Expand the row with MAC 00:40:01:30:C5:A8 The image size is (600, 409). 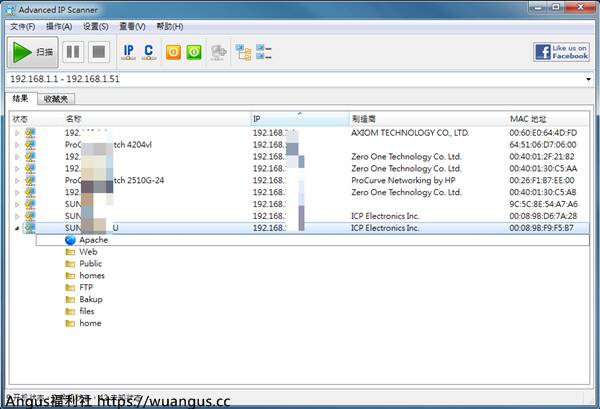click(x=16, y=192)
